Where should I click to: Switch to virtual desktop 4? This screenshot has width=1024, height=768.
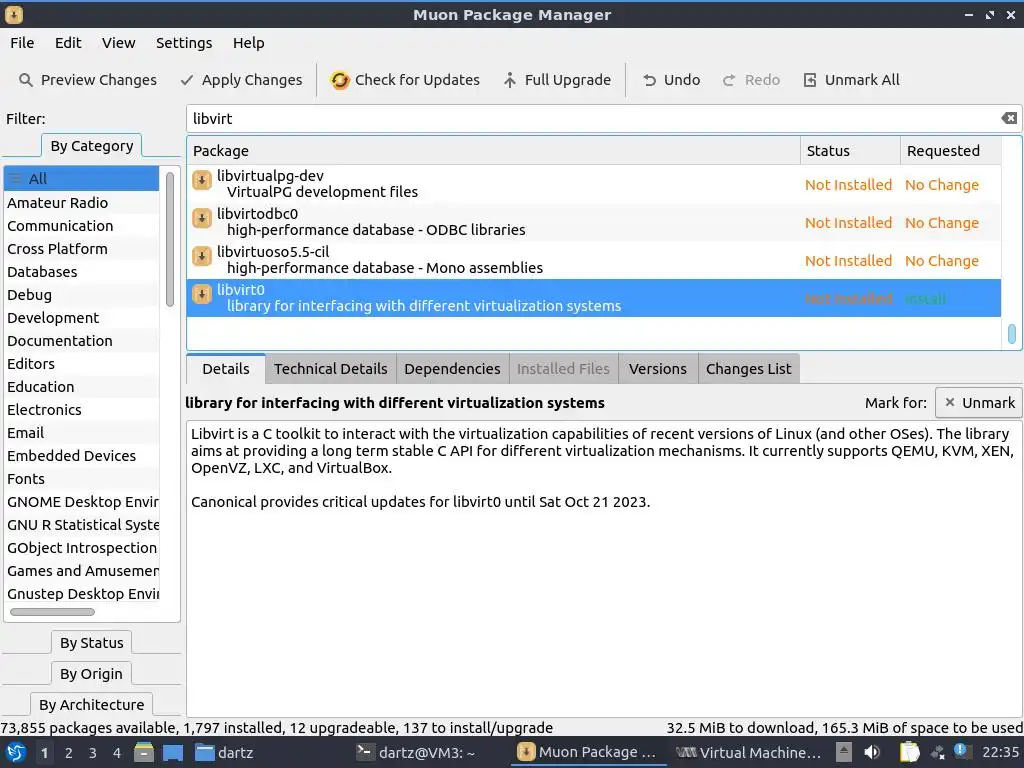point(117,753)
